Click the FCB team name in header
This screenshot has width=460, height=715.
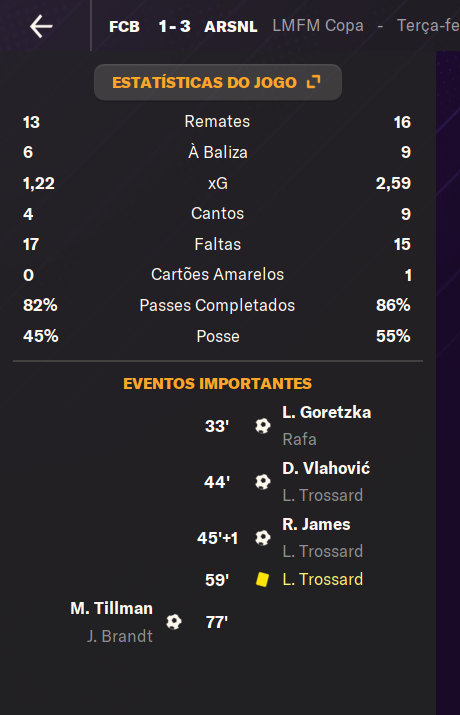[x=124, y=26]
